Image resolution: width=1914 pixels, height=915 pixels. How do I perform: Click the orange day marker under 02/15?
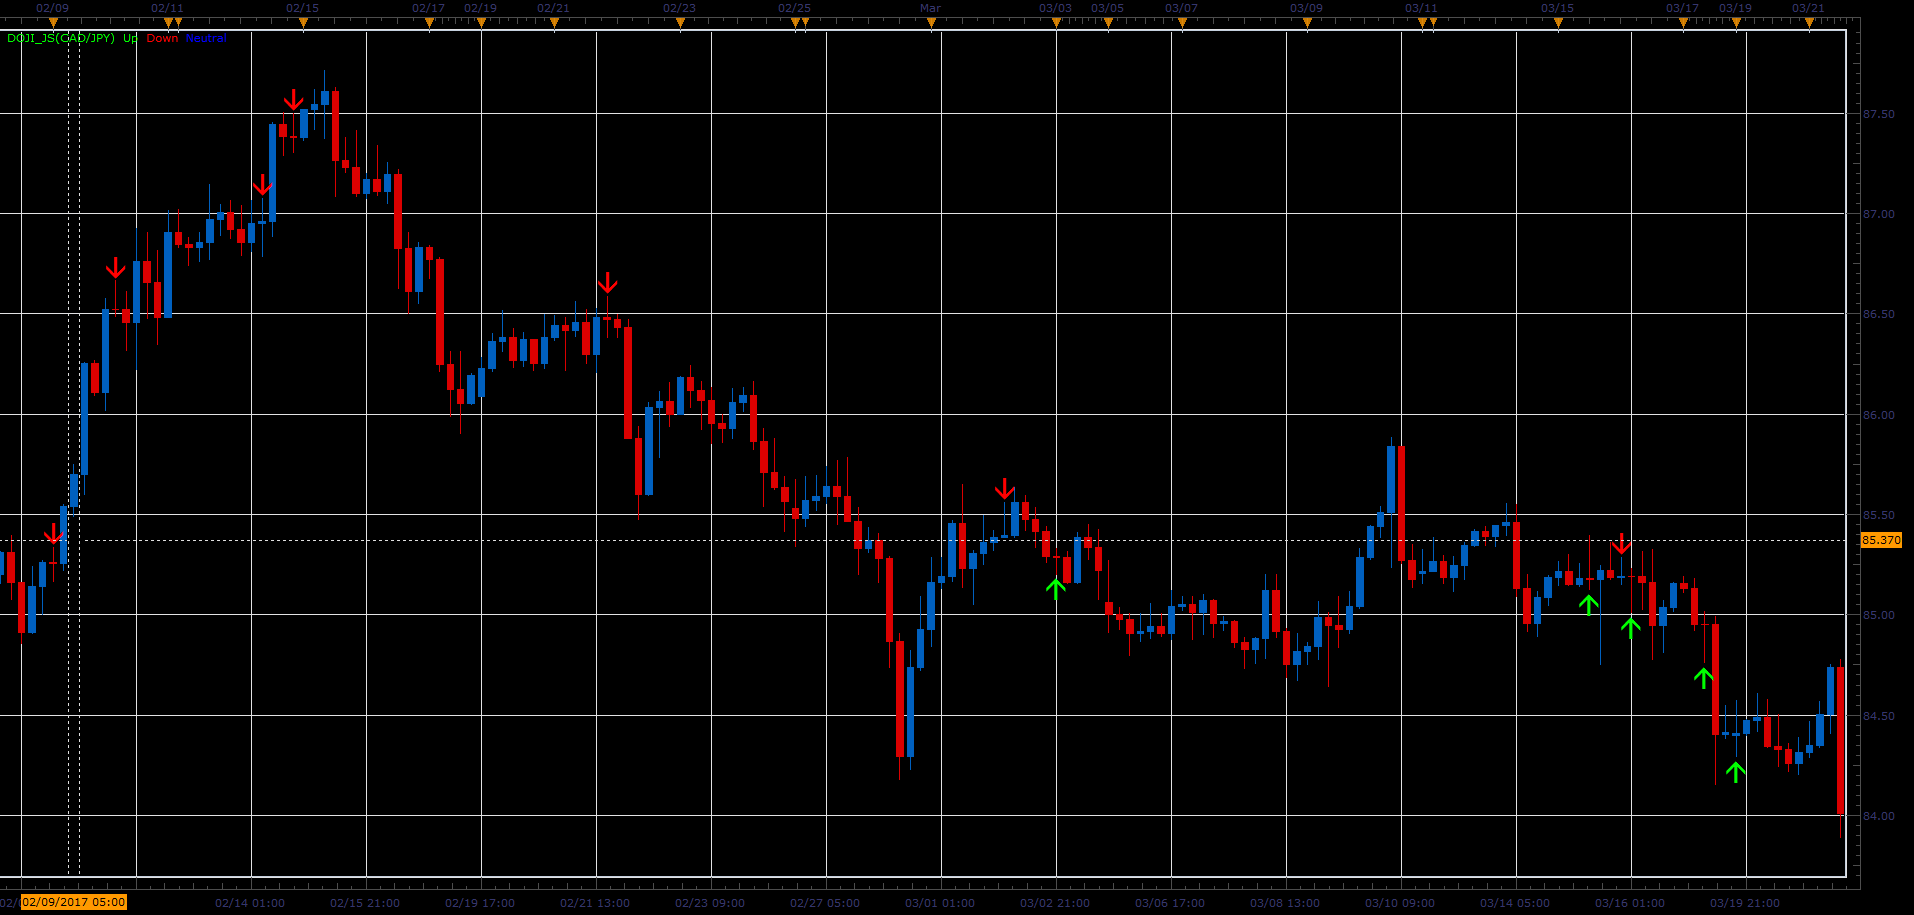303,22
